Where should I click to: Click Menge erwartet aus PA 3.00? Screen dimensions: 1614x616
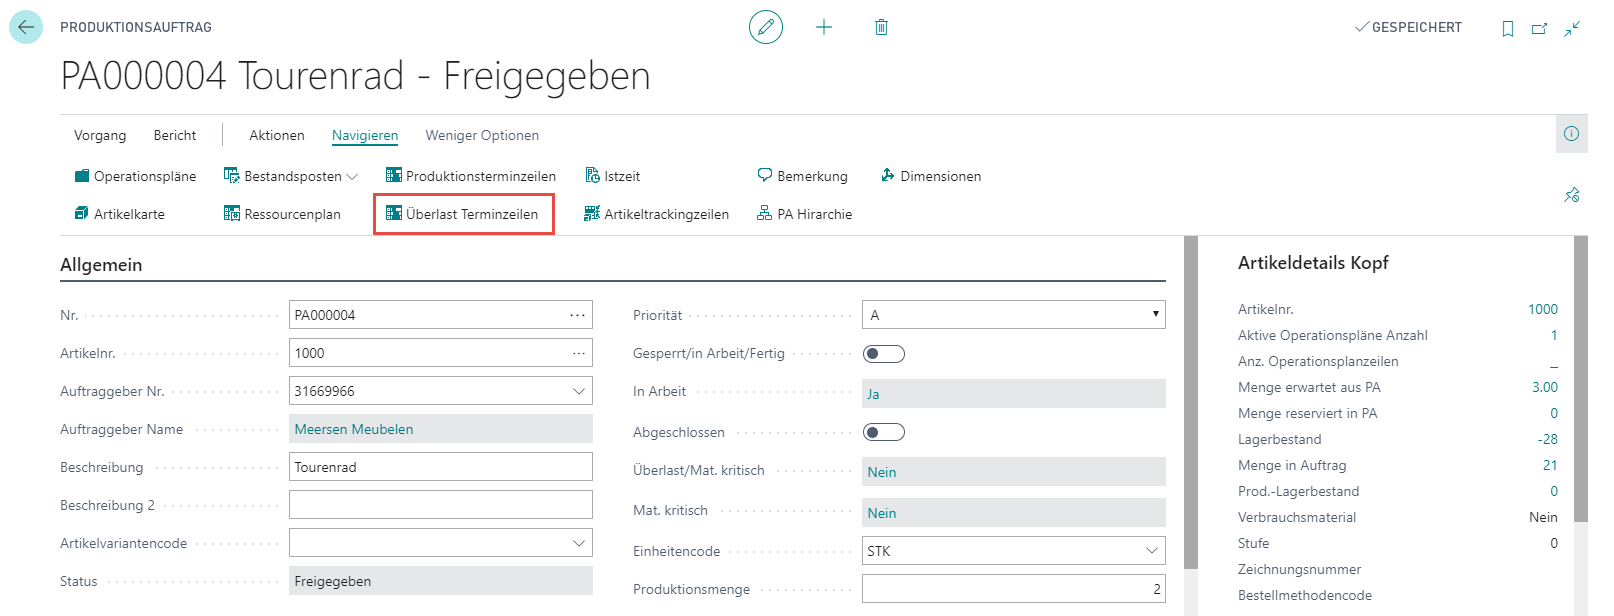coord(1545,387)
